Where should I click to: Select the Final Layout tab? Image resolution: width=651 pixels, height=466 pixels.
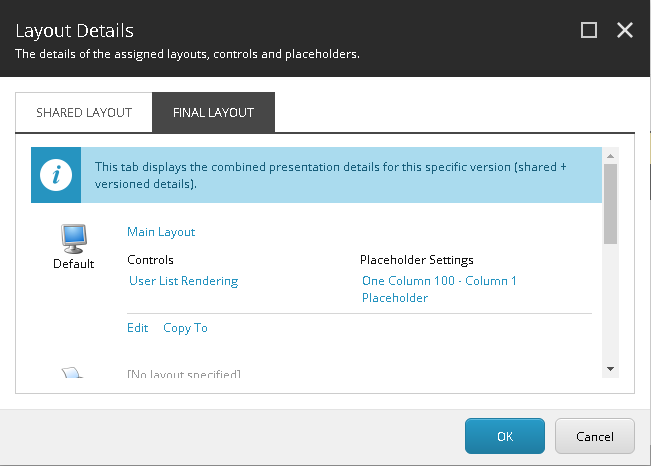click(213, 113)
